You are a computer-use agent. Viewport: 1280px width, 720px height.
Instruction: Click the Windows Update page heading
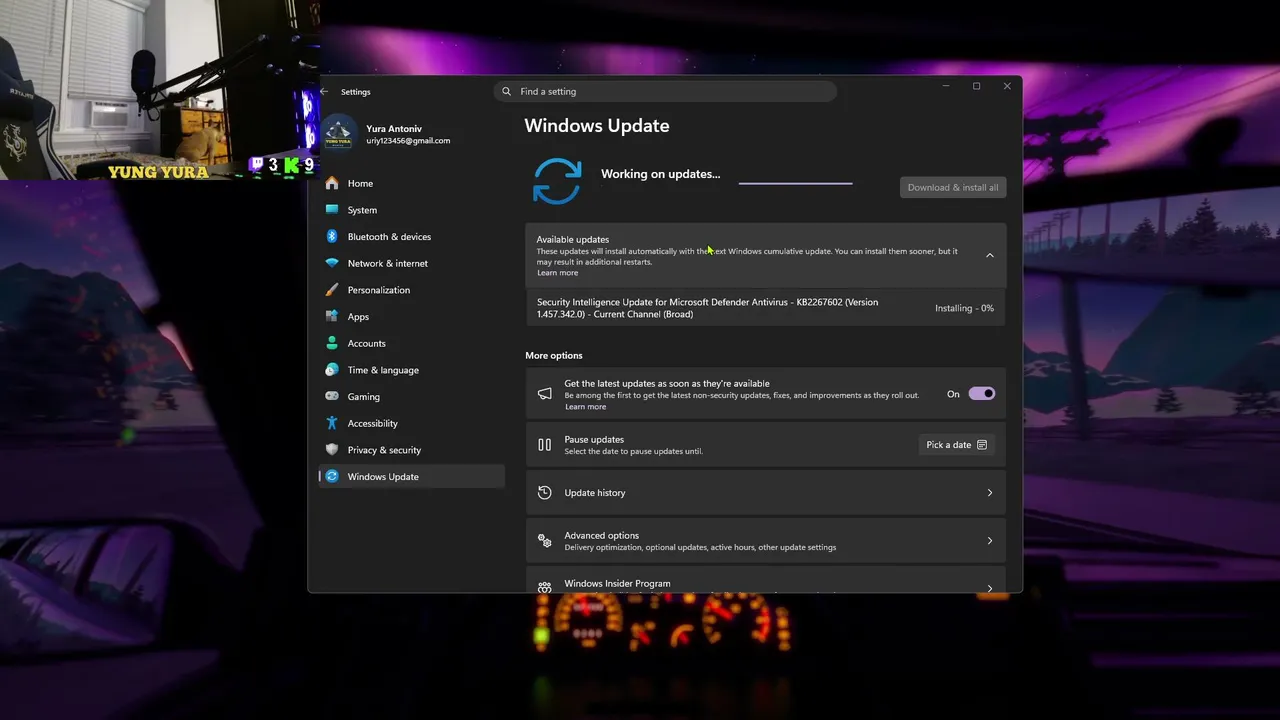point(597,126)
